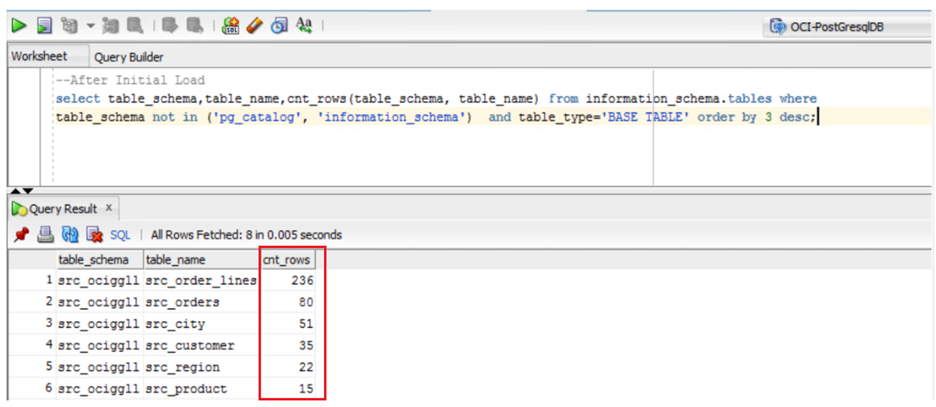Select the src_order_lines table name cell

coord(201,280)
